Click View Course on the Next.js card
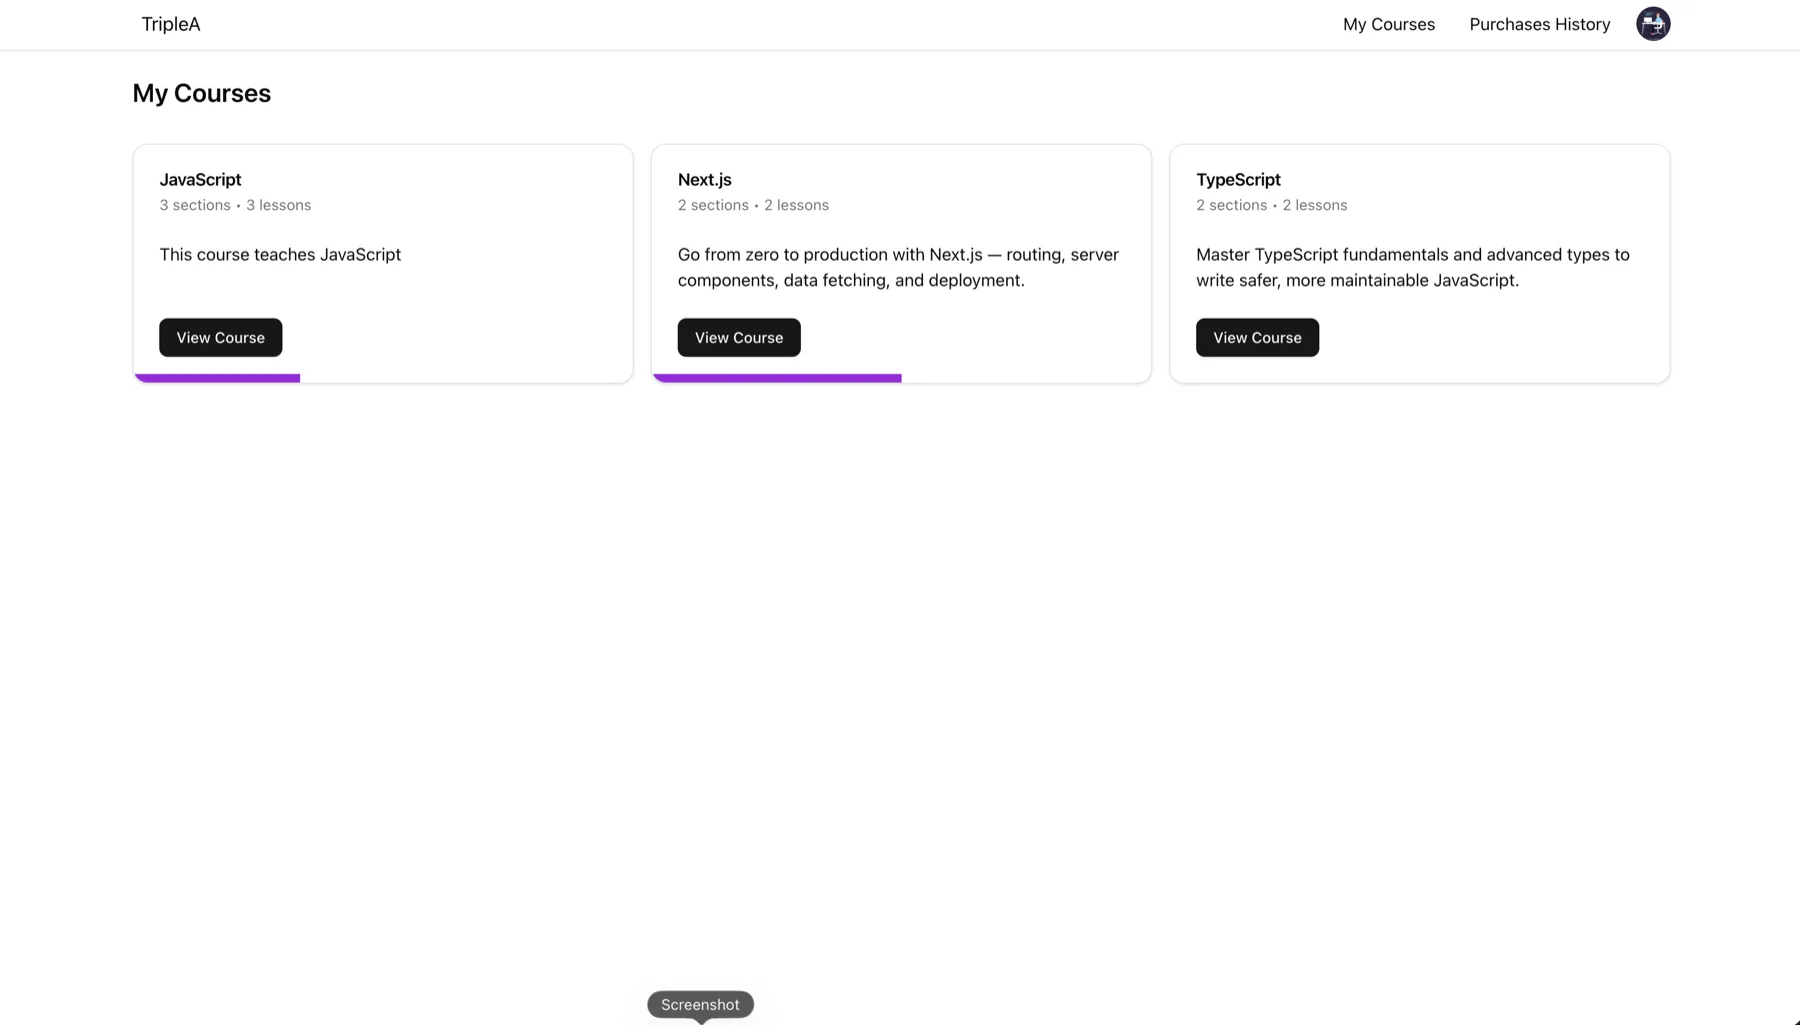1800x1025 pixels. pos(739,337)
